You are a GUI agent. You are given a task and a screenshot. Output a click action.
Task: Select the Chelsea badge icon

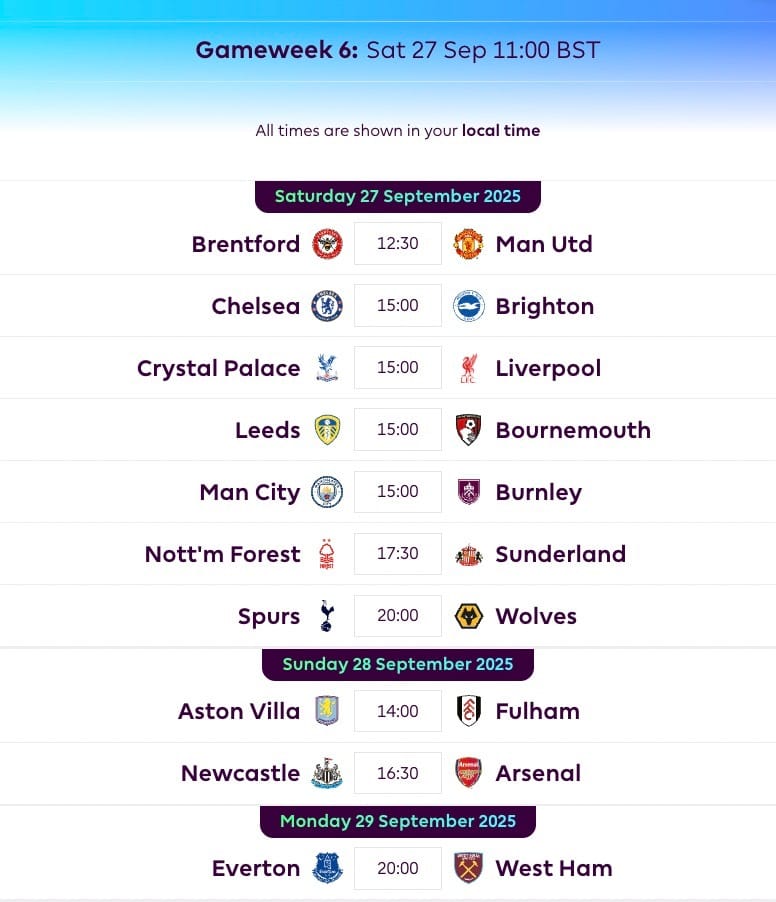tap(327, 306)
